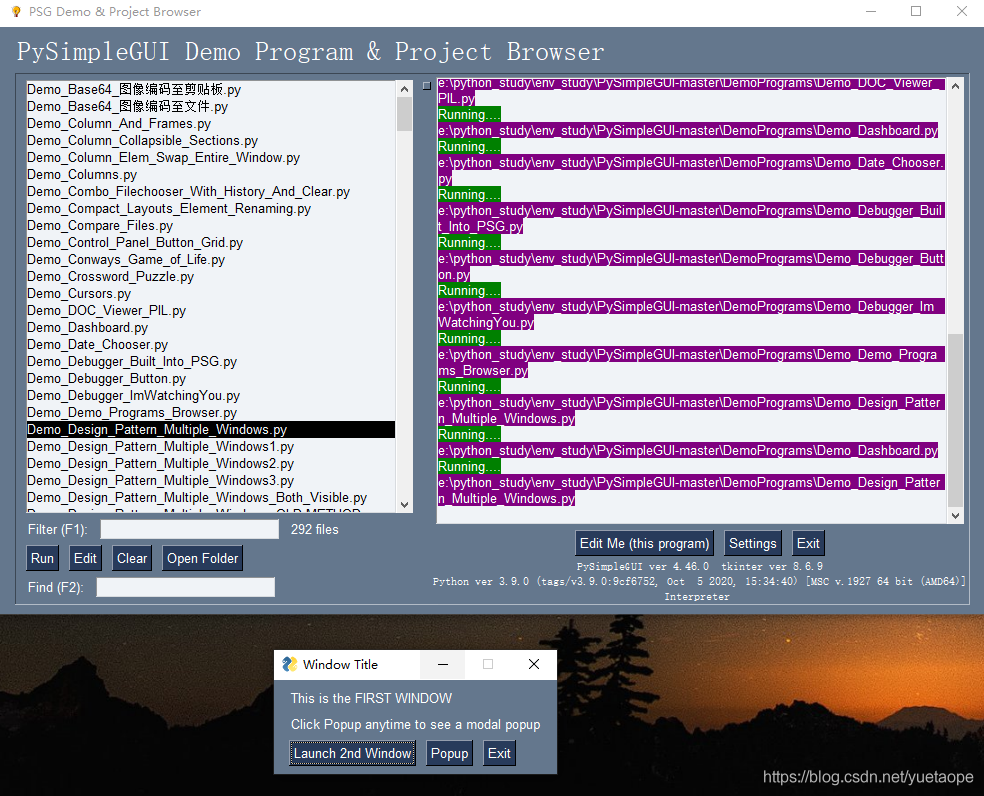Select Demo_Design_Pattern_Multiple_Windows_Both_Visible.py
This screenshot has width=984, height=796.
coord(211,497)
